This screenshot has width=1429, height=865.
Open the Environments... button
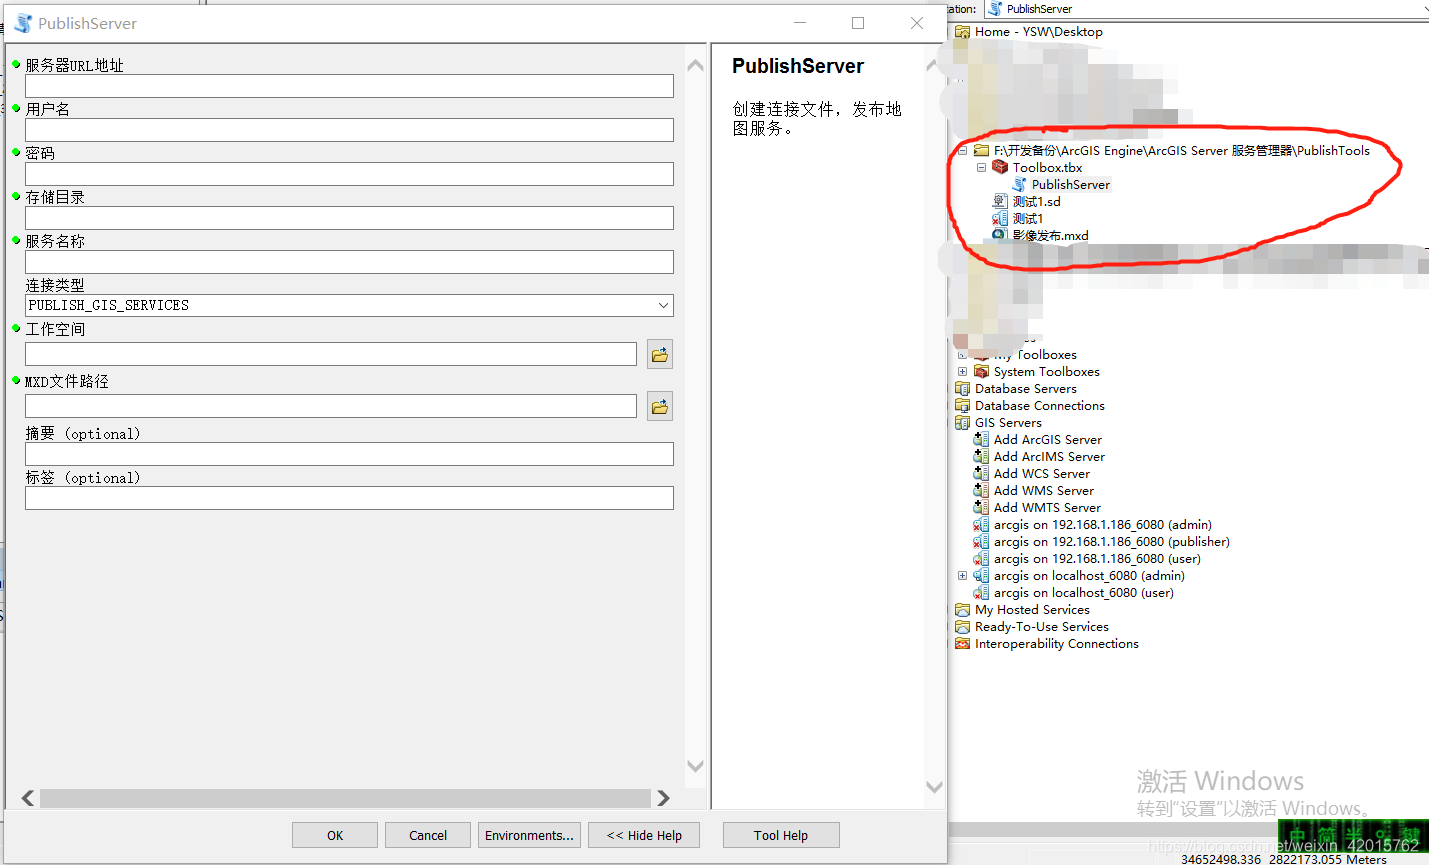(x=529, y=835)
